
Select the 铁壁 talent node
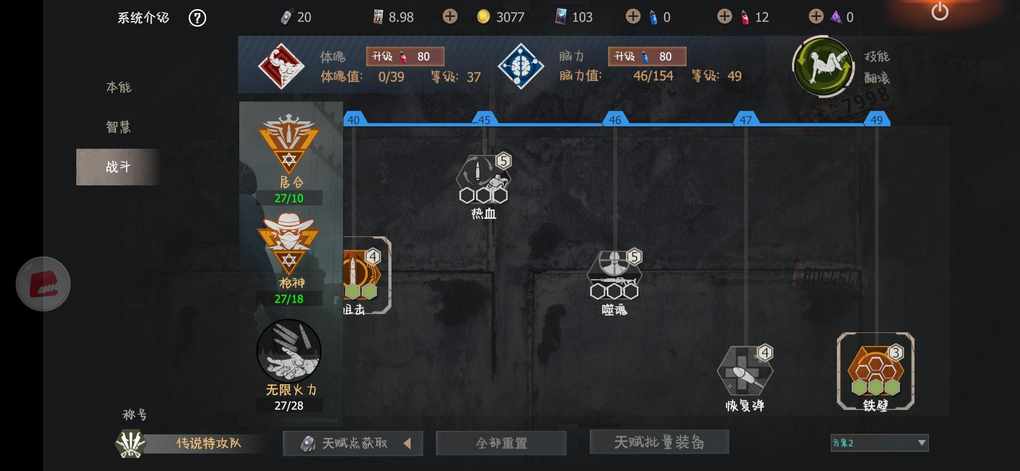(x=876, y=371)
